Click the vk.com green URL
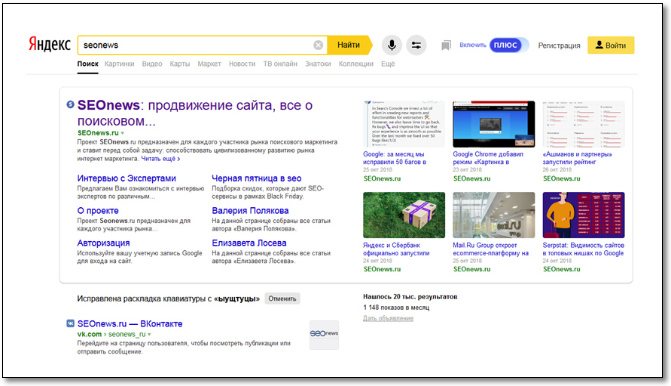 [x=89, y=334]
